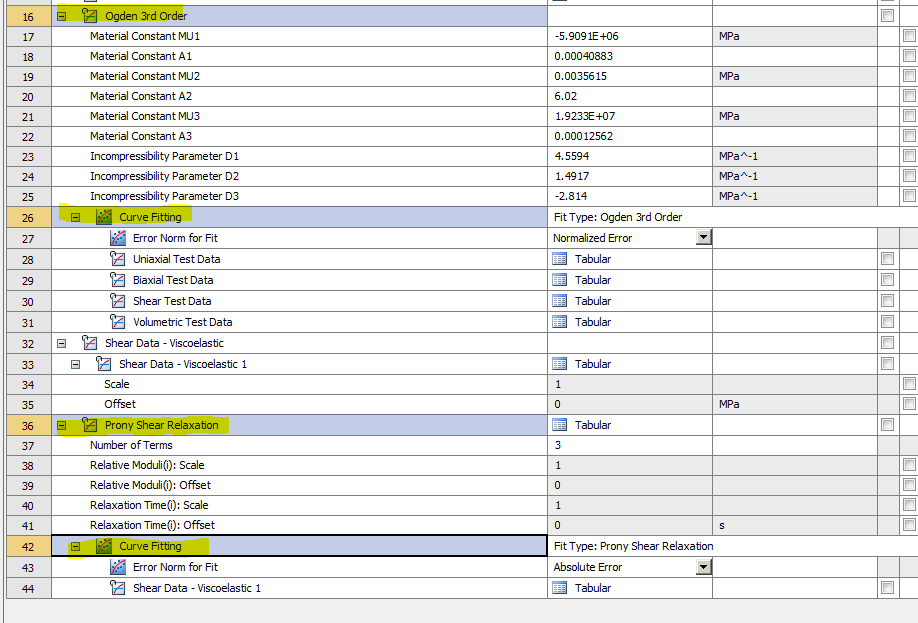Open the Volumetric Test Data tabular icon
This screenshot has height=623, width=918.
(x=560, y=322)
